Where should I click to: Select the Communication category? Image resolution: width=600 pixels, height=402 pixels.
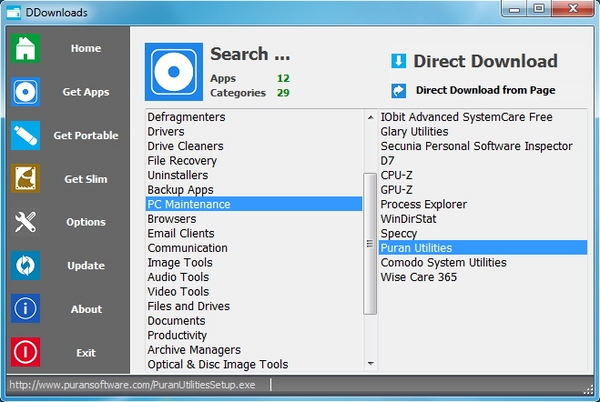click(x=254, y=247)
